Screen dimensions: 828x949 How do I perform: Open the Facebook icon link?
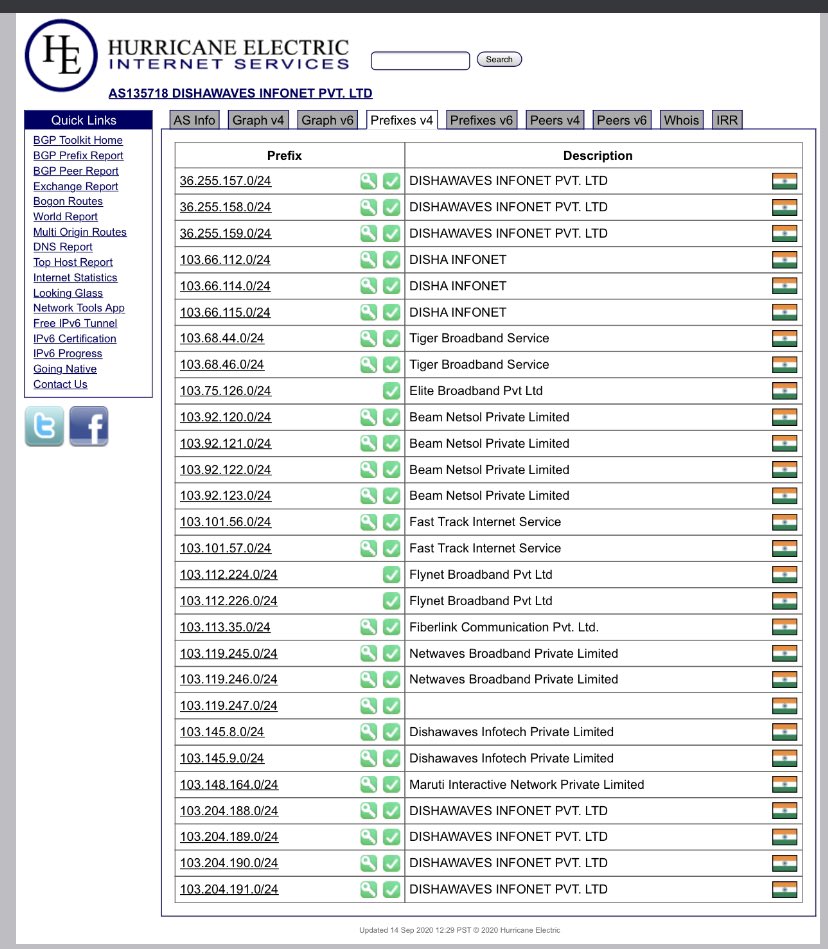[89, 426]
